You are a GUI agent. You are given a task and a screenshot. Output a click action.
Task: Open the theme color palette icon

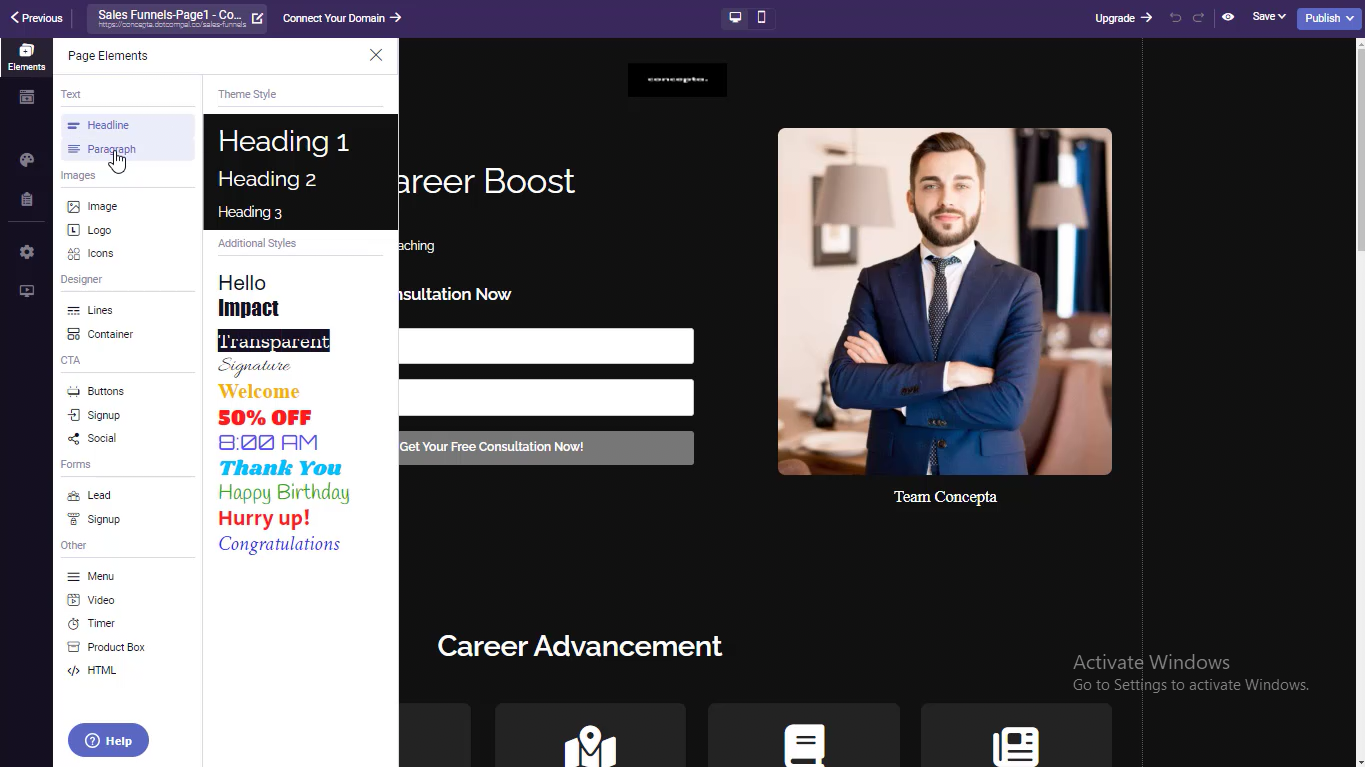pyautogui.click(x=27, y=160)
